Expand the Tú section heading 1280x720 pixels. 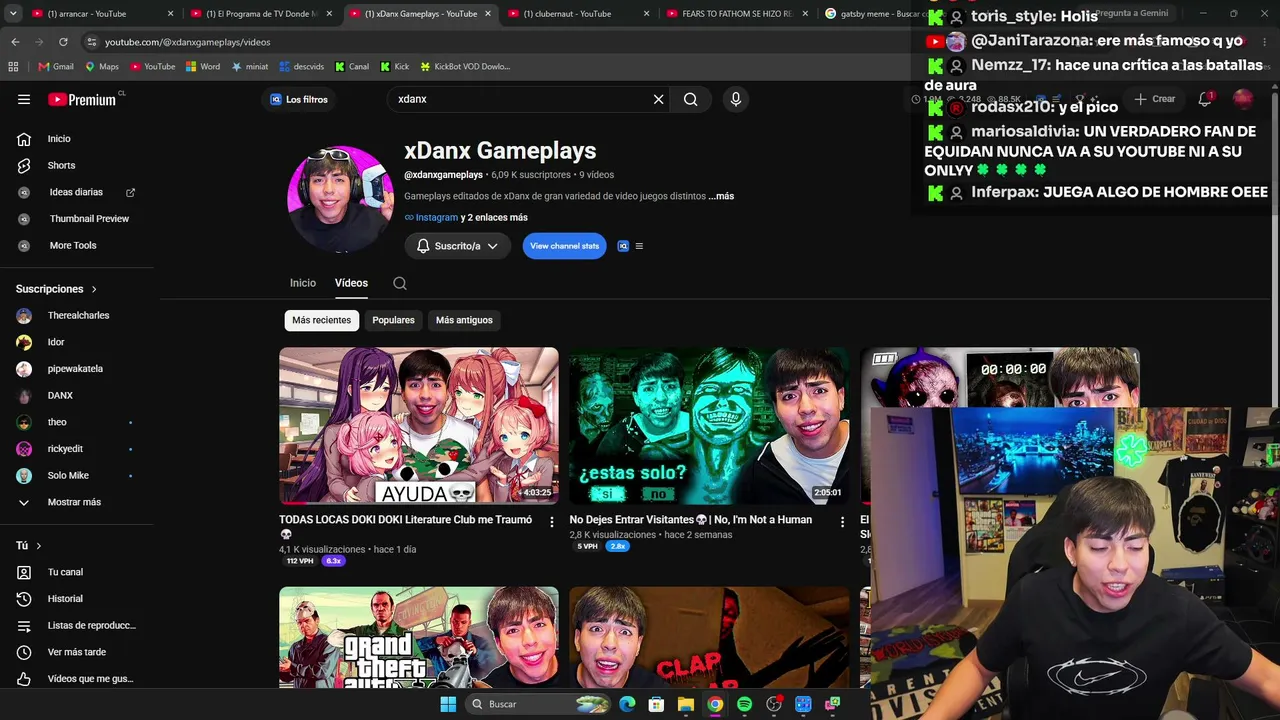(29, 546)
